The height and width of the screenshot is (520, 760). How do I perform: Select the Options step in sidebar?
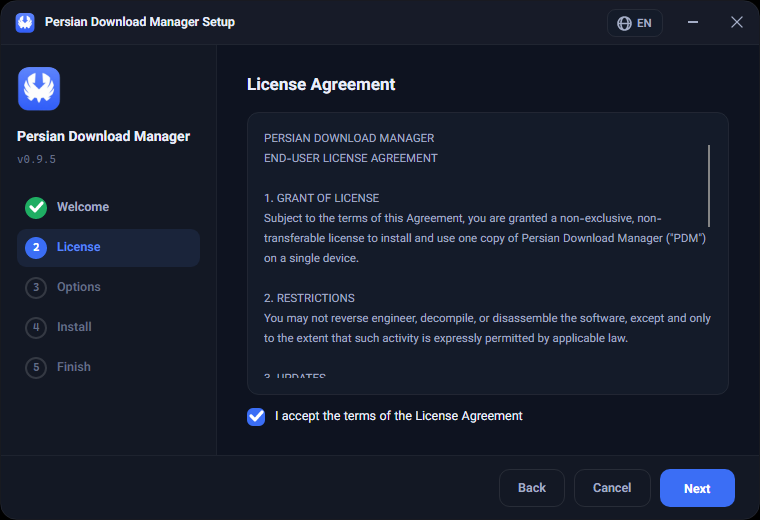109,287
